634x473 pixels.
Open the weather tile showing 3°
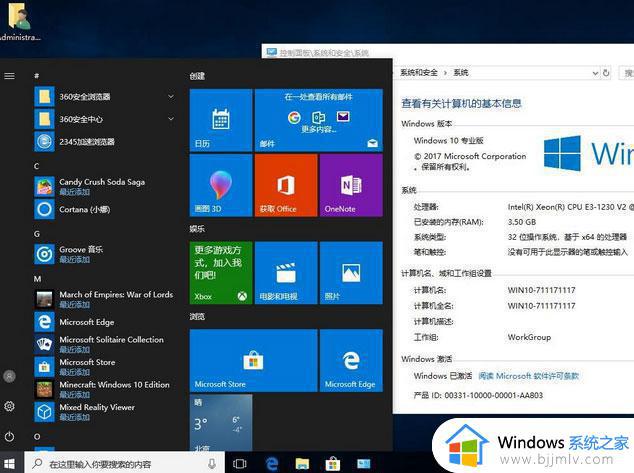click(x=221, y=423)
